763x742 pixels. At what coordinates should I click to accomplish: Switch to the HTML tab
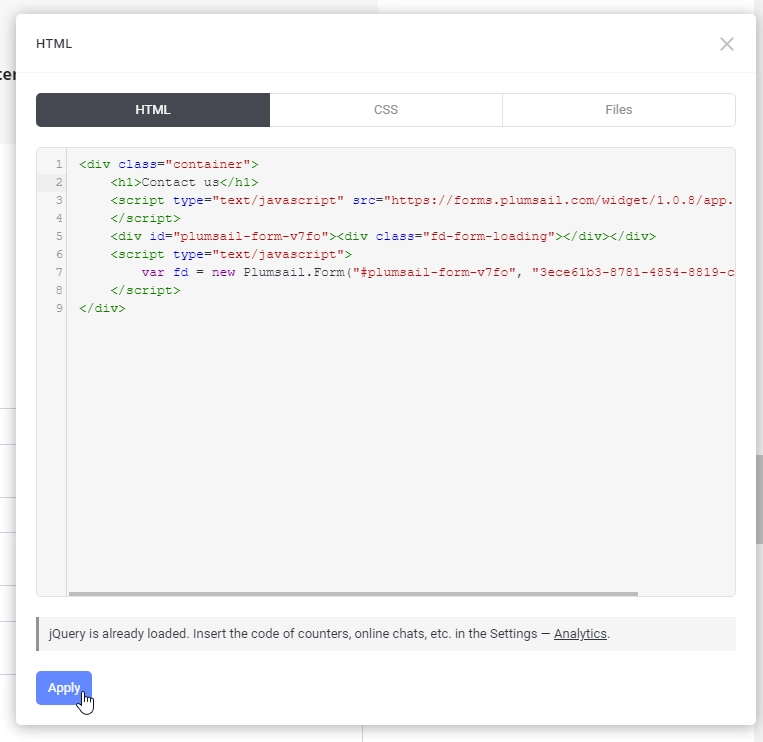click(x=153, y=110)
